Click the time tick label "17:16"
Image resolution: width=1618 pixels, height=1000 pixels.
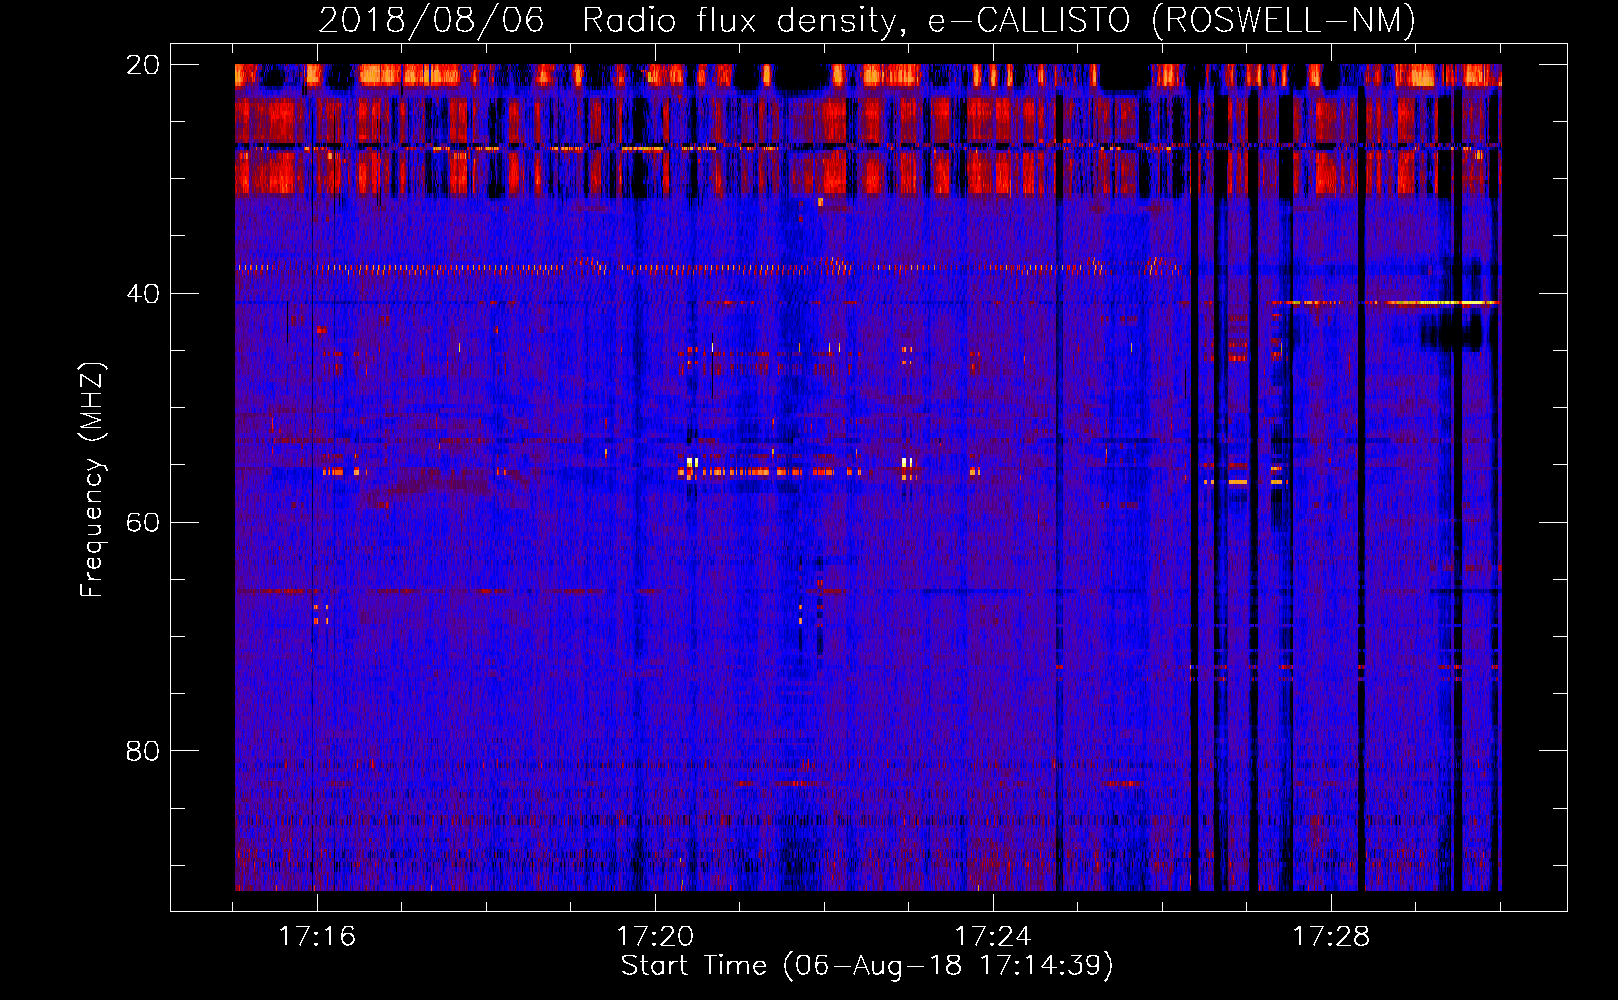(x=317, y=937)
